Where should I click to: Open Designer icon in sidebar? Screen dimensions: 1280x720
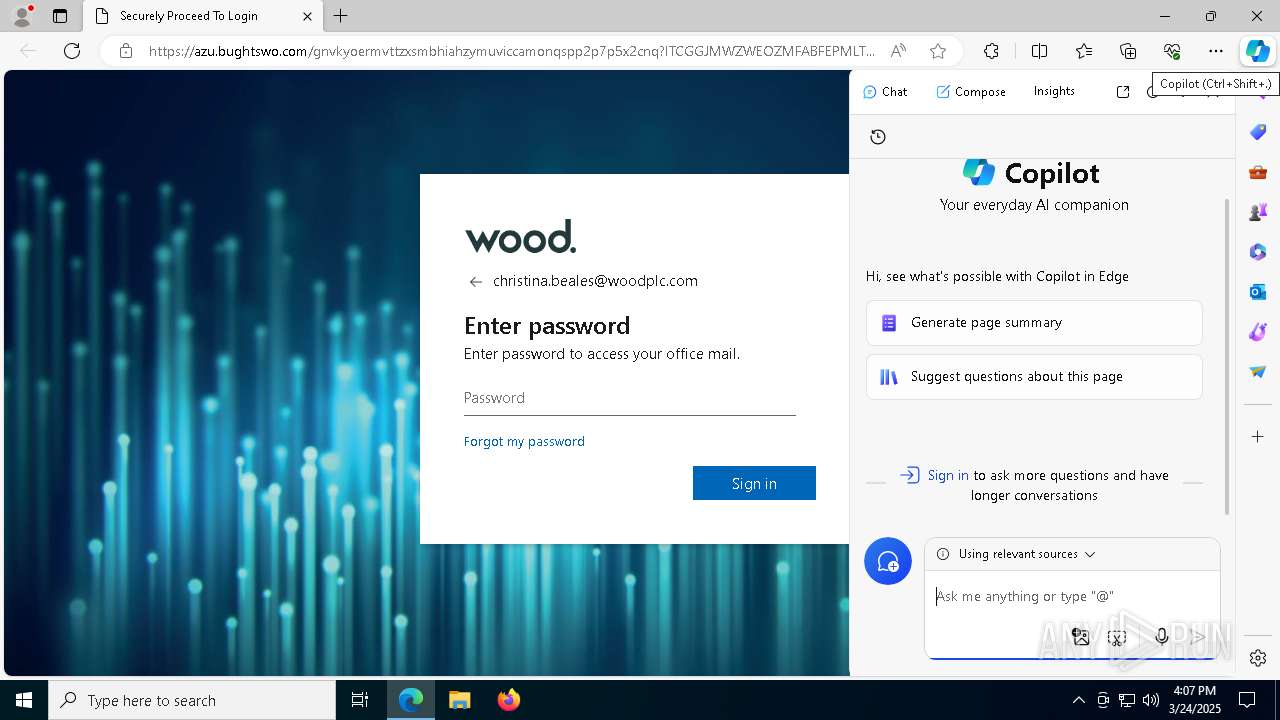click(1258, 332)
